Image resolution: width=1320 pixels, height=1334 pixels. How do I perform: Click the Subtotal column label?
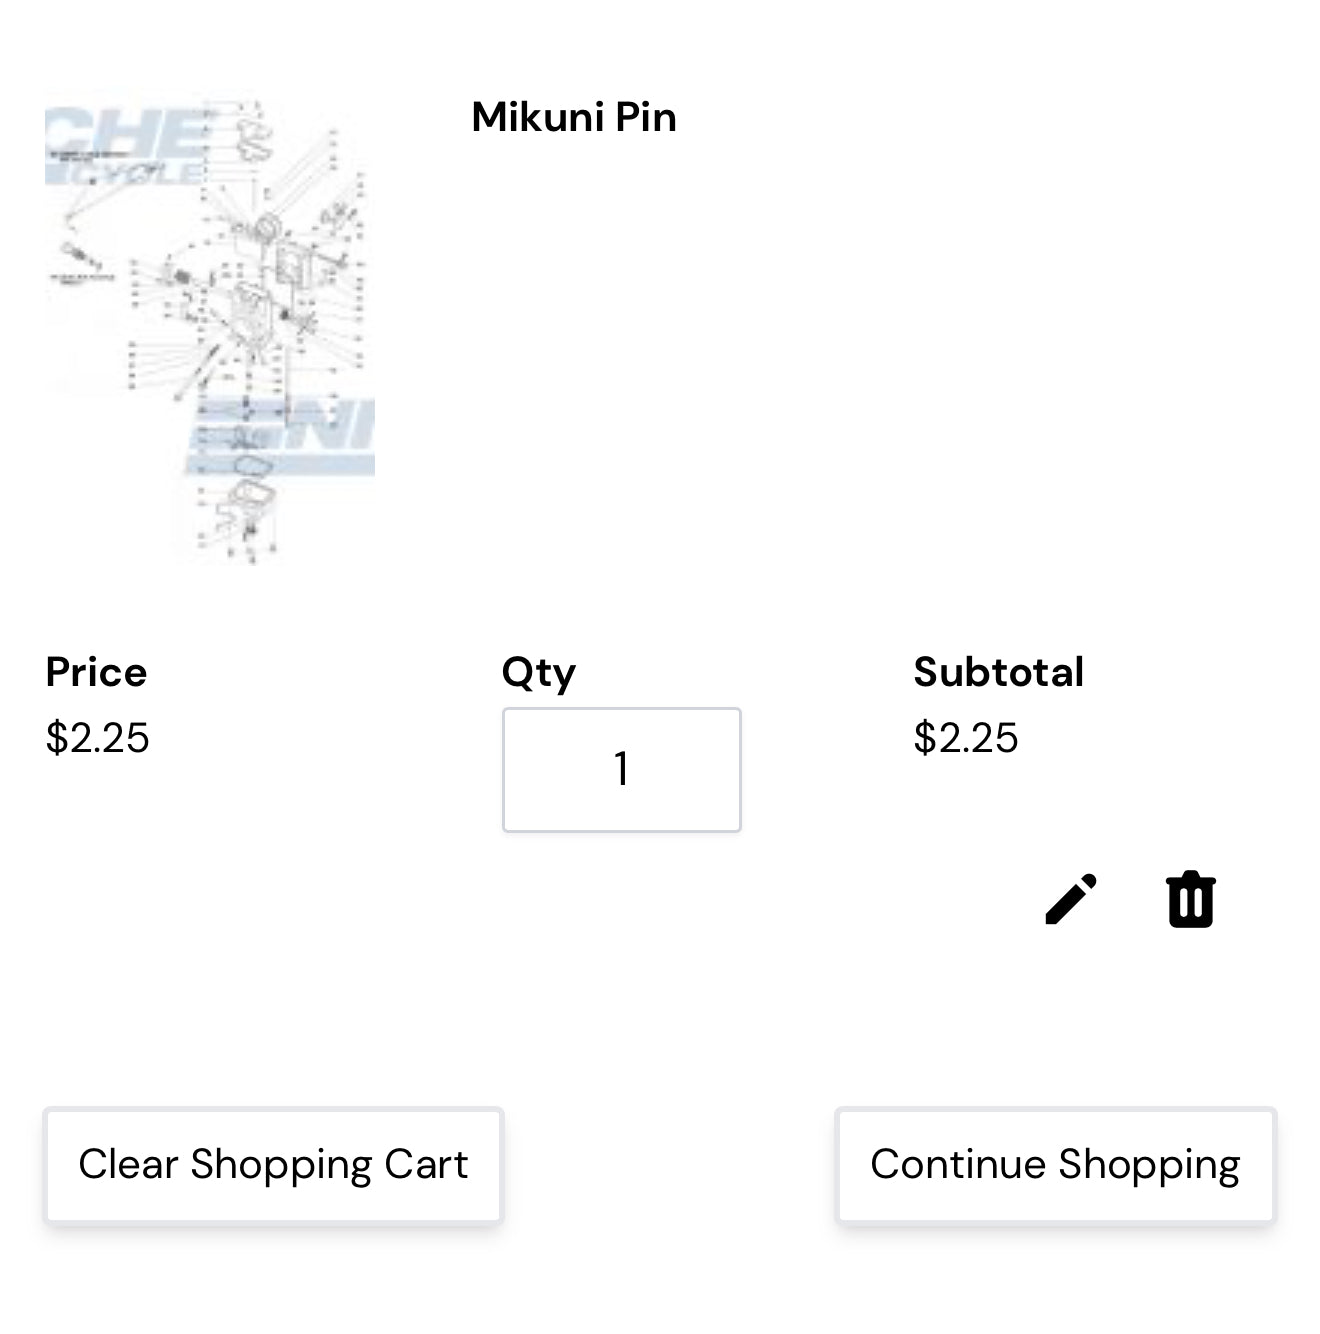tap(998, 672)
